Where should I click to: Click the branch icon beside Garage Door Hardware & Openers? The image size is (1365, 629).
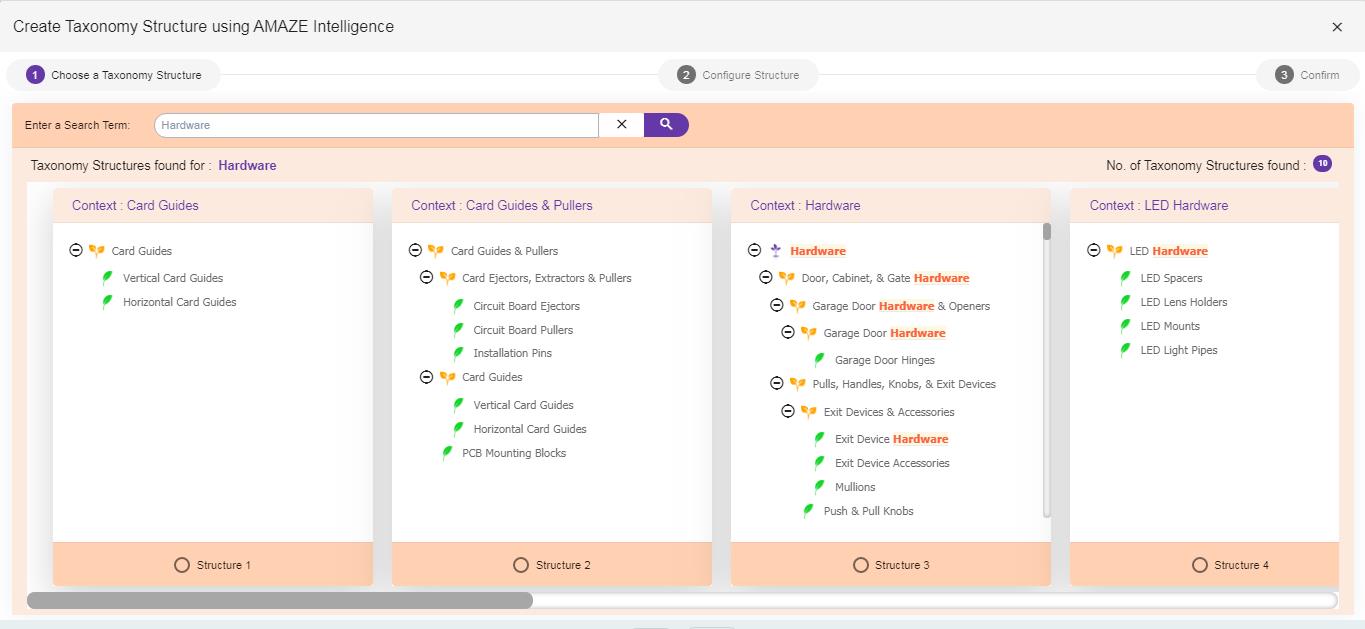tap(797, 306)
